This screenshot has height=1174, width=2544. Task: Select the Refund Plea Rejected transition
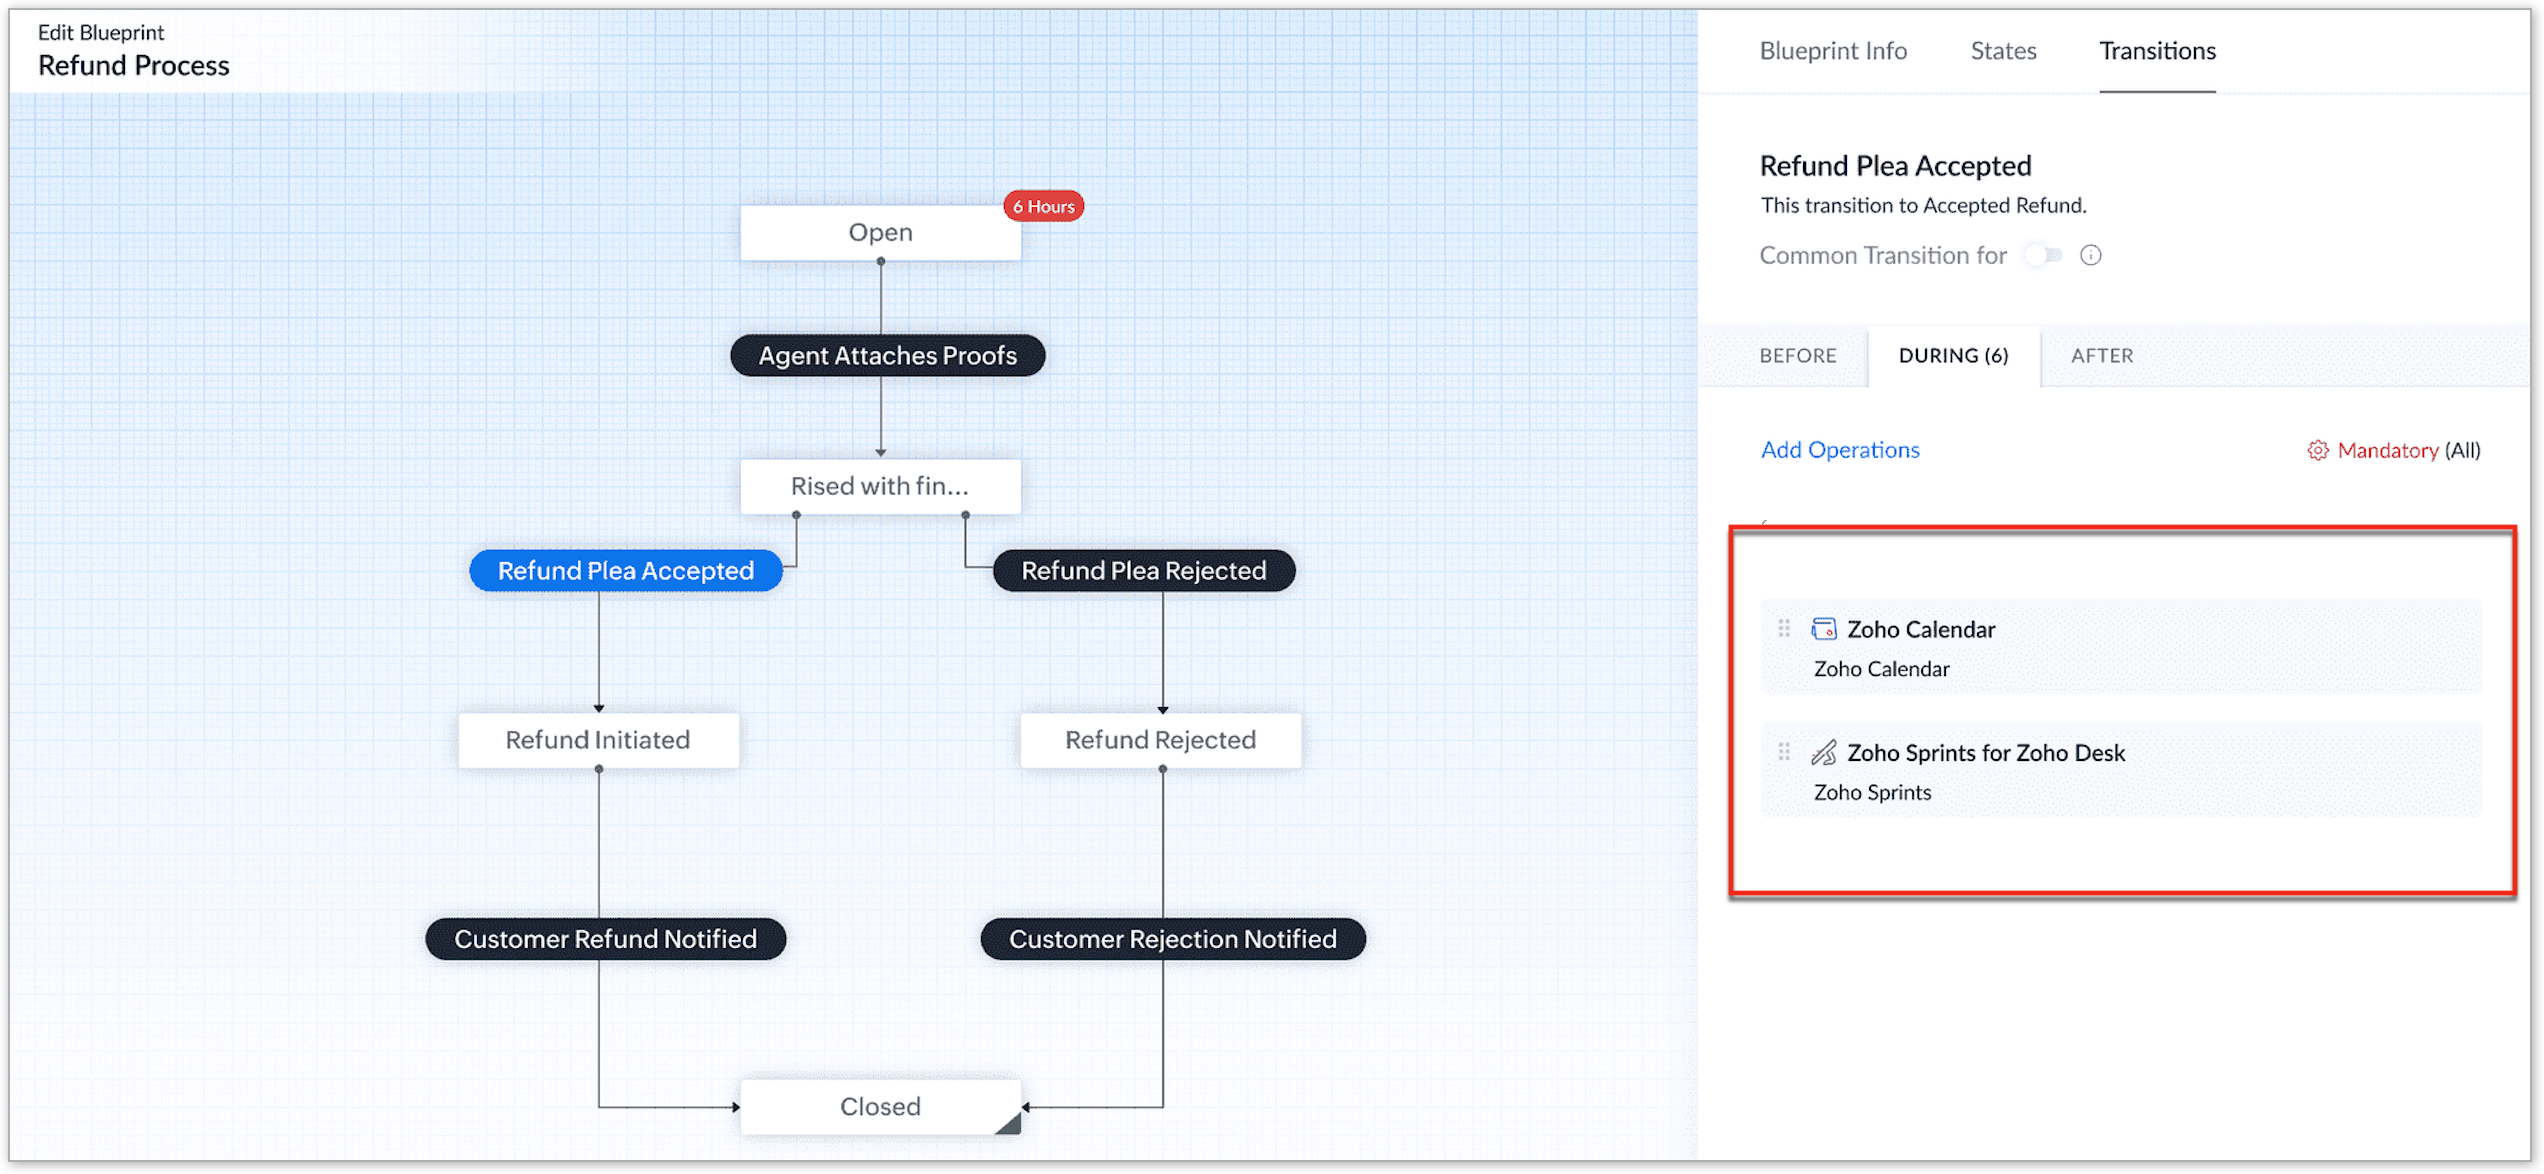(x=1143, y=570)
